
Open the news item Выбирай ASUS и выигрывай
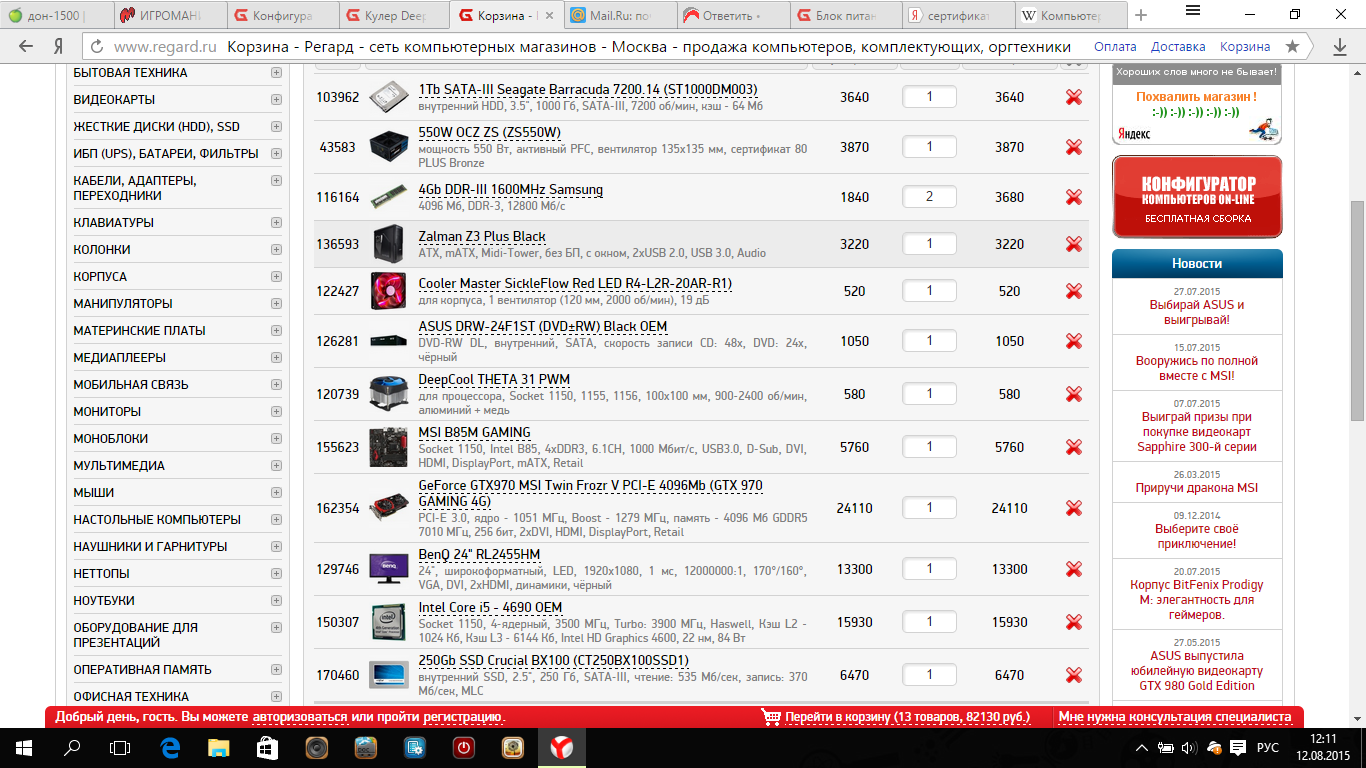pyautogui.click(x=1197, y=312)
